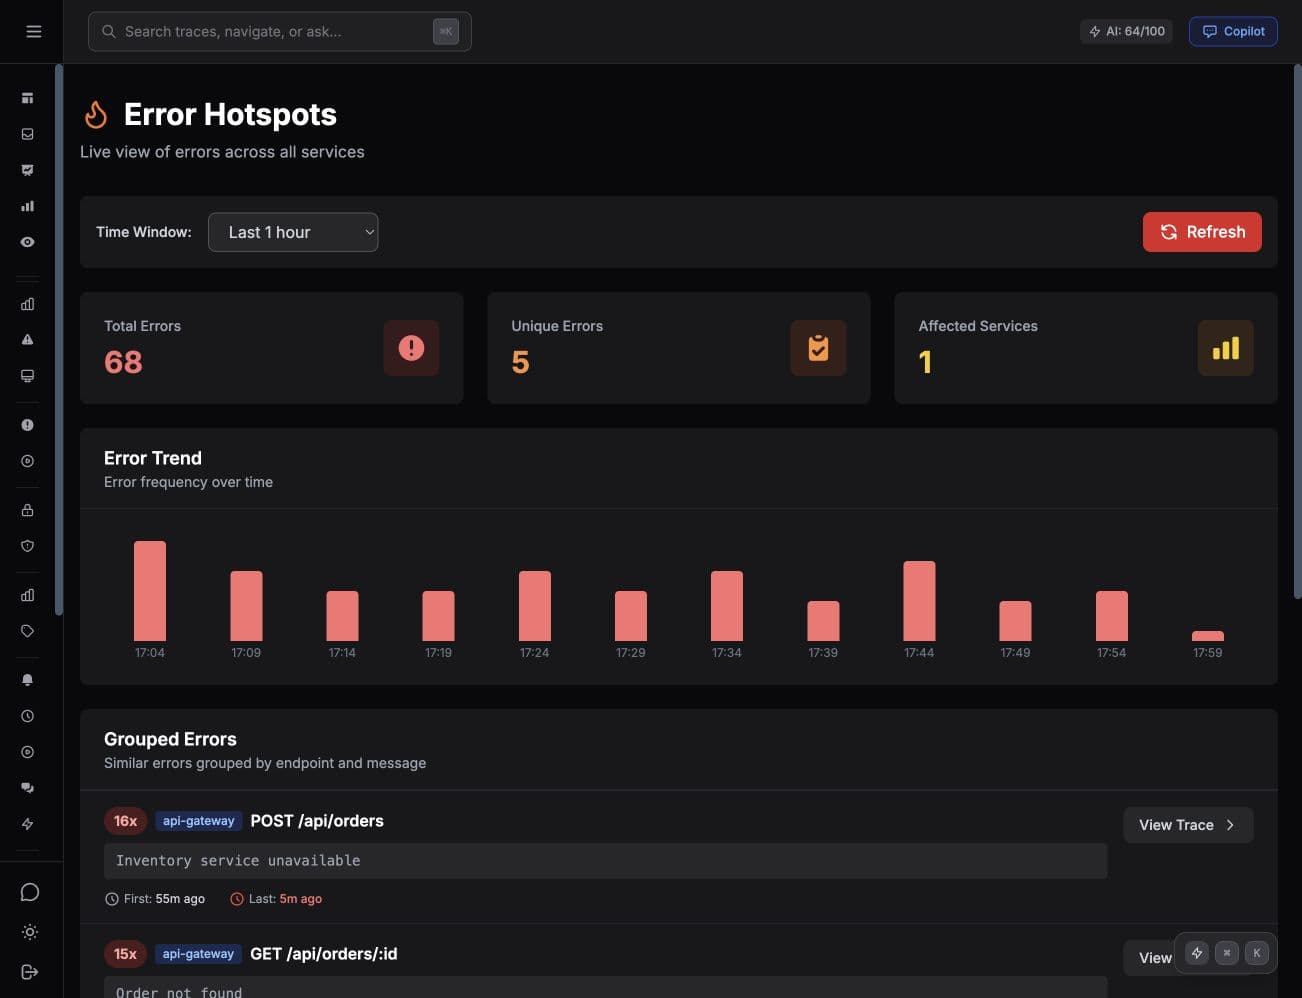Click the 17:34 error trend bar

[727, 606]
